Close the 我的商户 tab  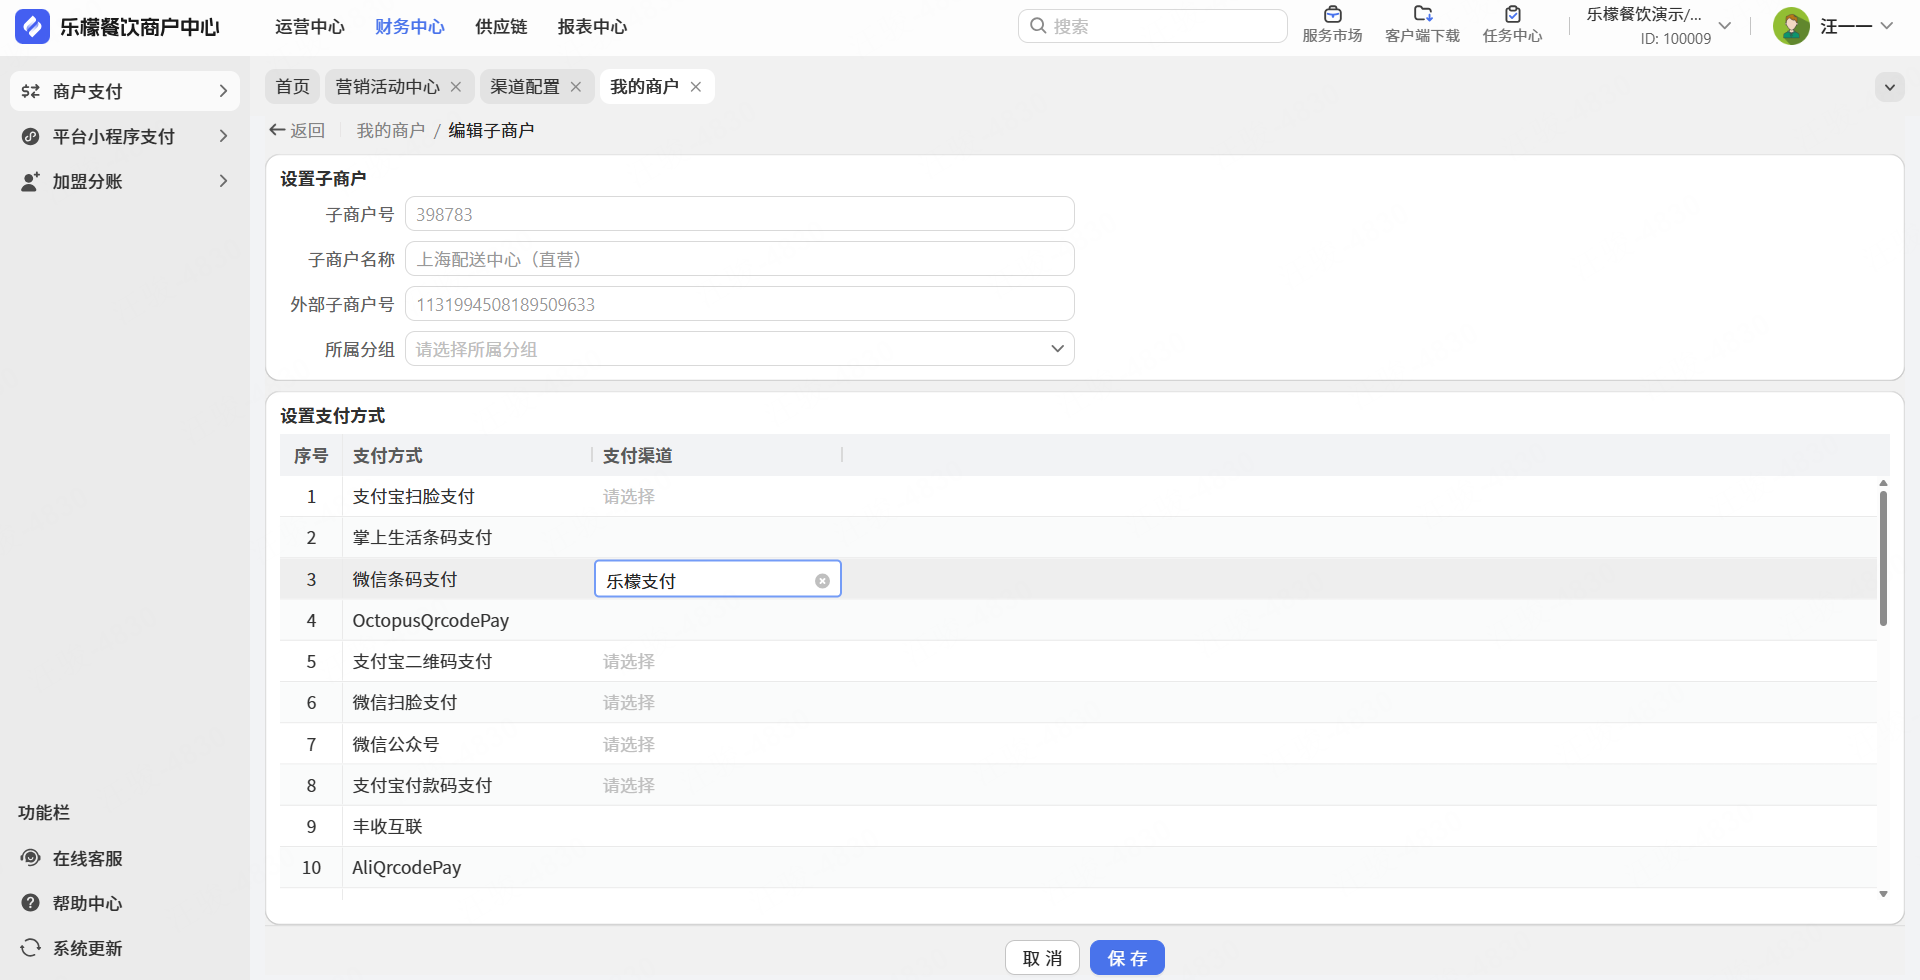point(696,87)
